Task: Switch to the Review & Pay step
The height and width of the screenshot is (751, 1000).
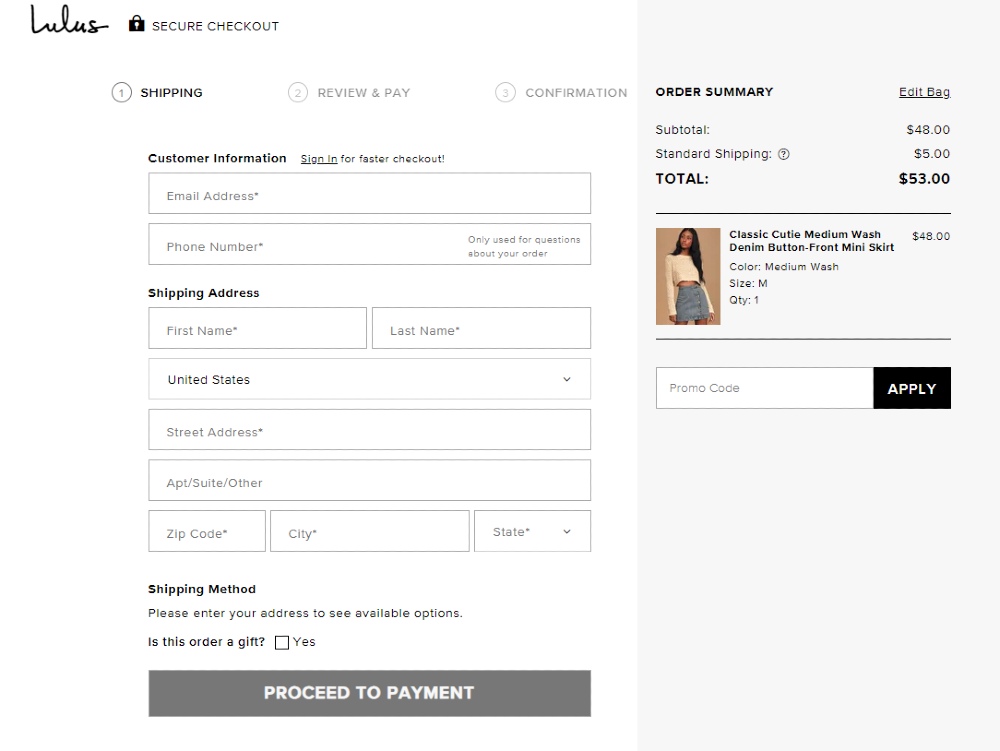Action: 363,93
